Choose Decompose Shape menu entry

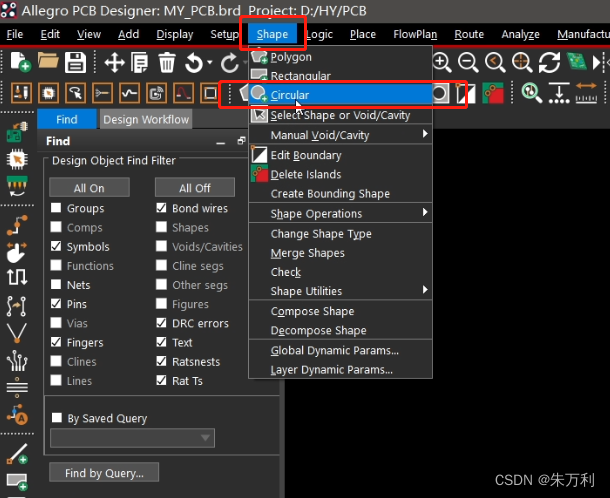340,330
